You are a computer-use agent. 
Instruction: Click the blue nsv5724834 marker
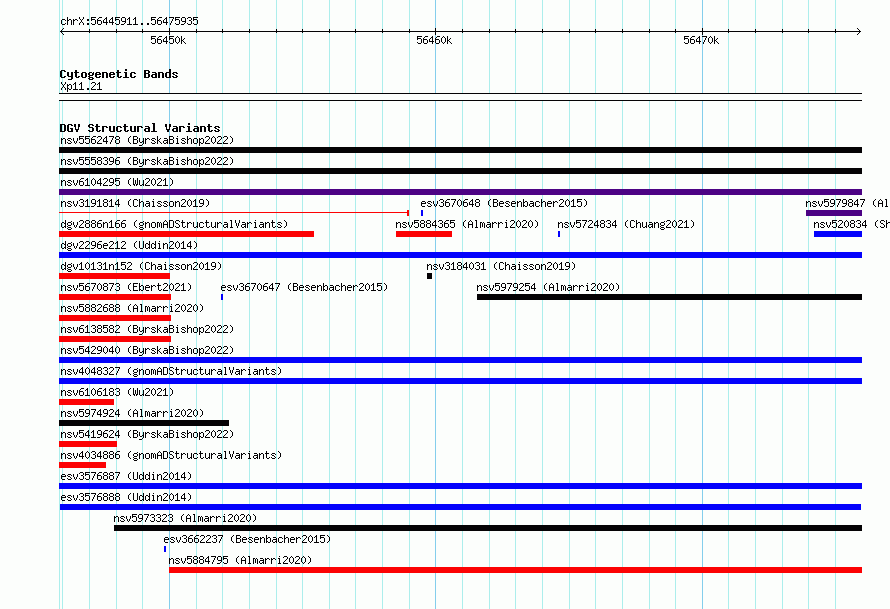coord(559,234)
